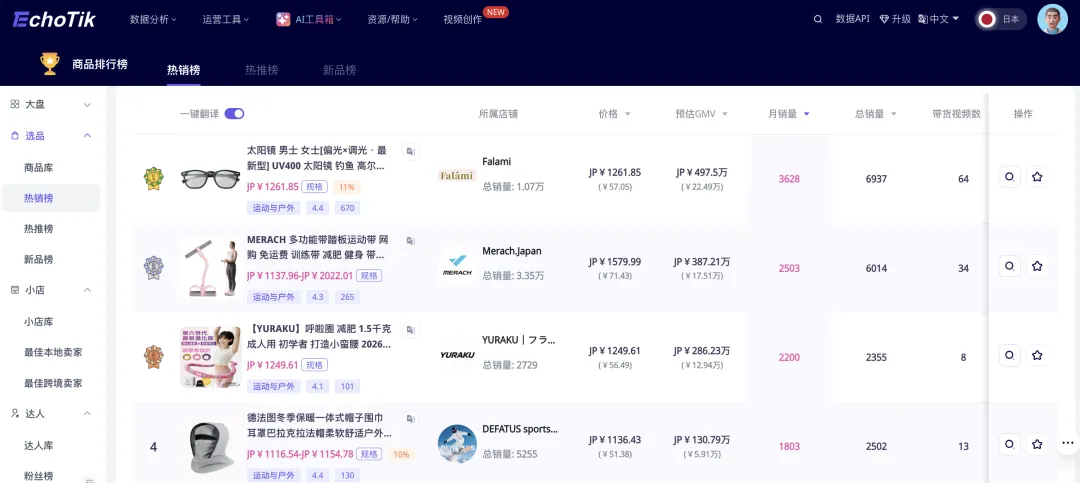1080x483 pixels.
Task: Favorite the Falami sunglasses with star icon
Action: coord(1037,177)
